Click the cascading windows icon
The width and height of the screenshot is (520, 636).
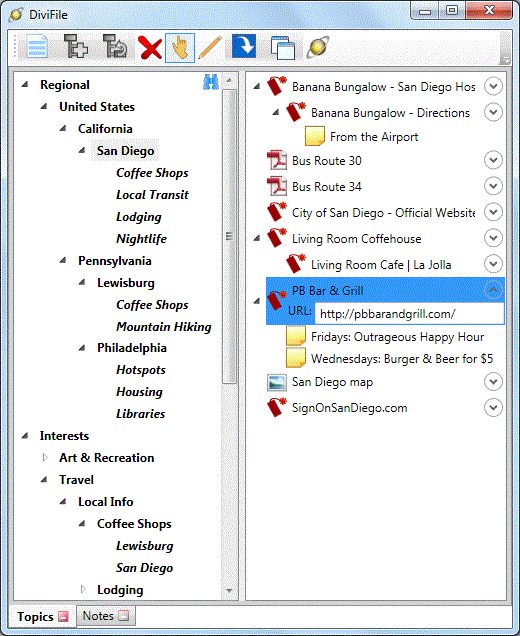282,48
